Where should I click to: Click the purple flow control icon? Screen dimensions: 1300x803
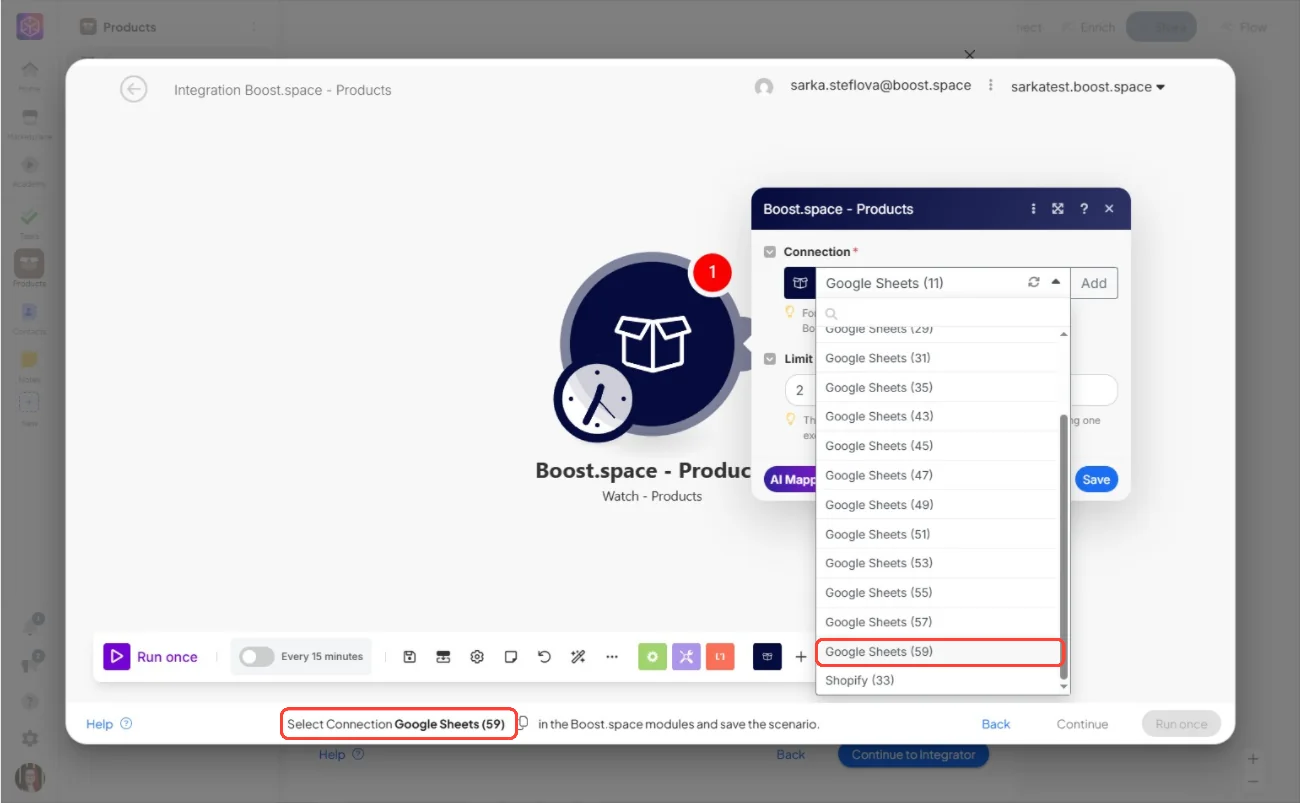click(x=686, y=657)
